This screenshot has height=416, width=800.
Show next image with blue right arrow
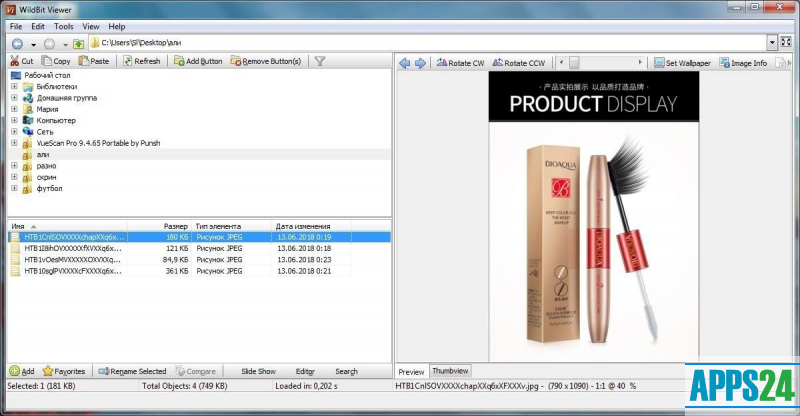point(420,63)
